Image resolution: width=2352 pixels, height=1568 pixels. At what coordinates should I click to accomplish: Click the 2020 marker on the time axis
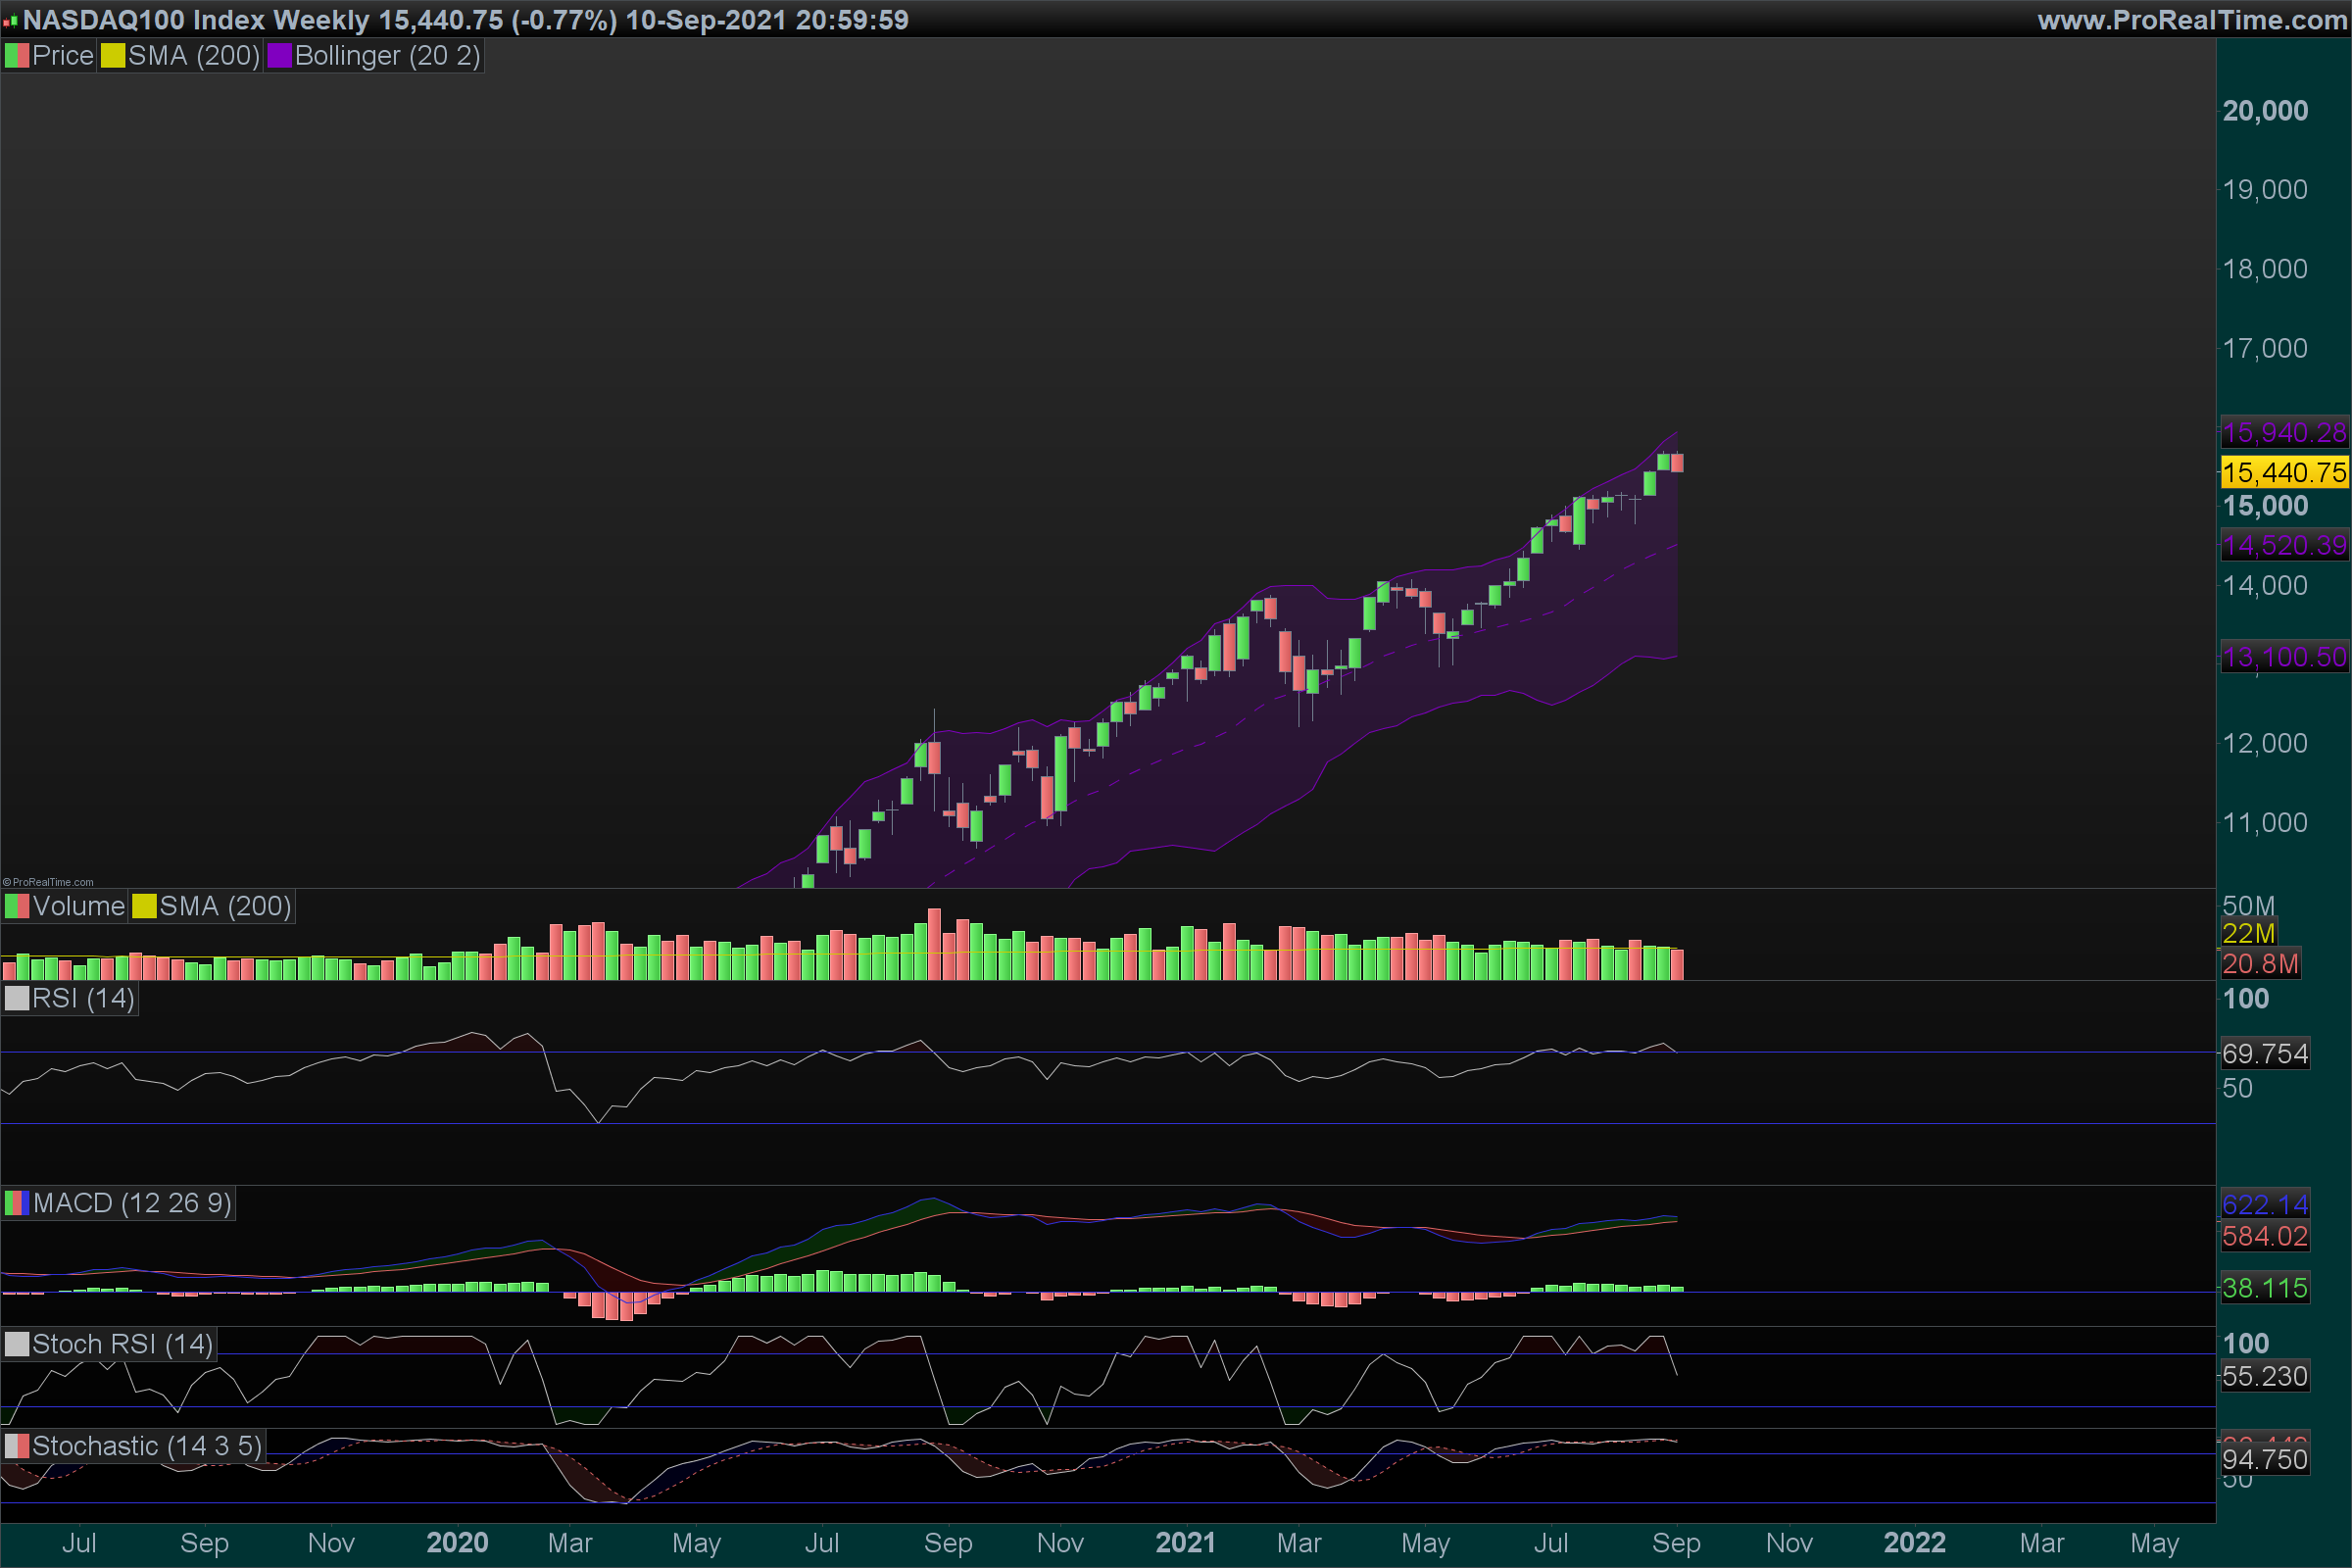[457, 1543]
